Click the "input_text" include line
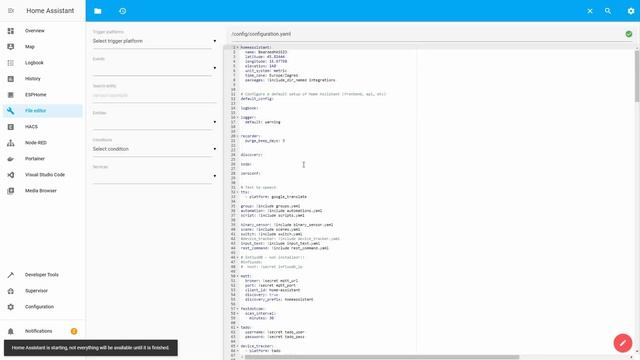The width and height of the screenshot is (640, 360). click(x=280, y=244)
